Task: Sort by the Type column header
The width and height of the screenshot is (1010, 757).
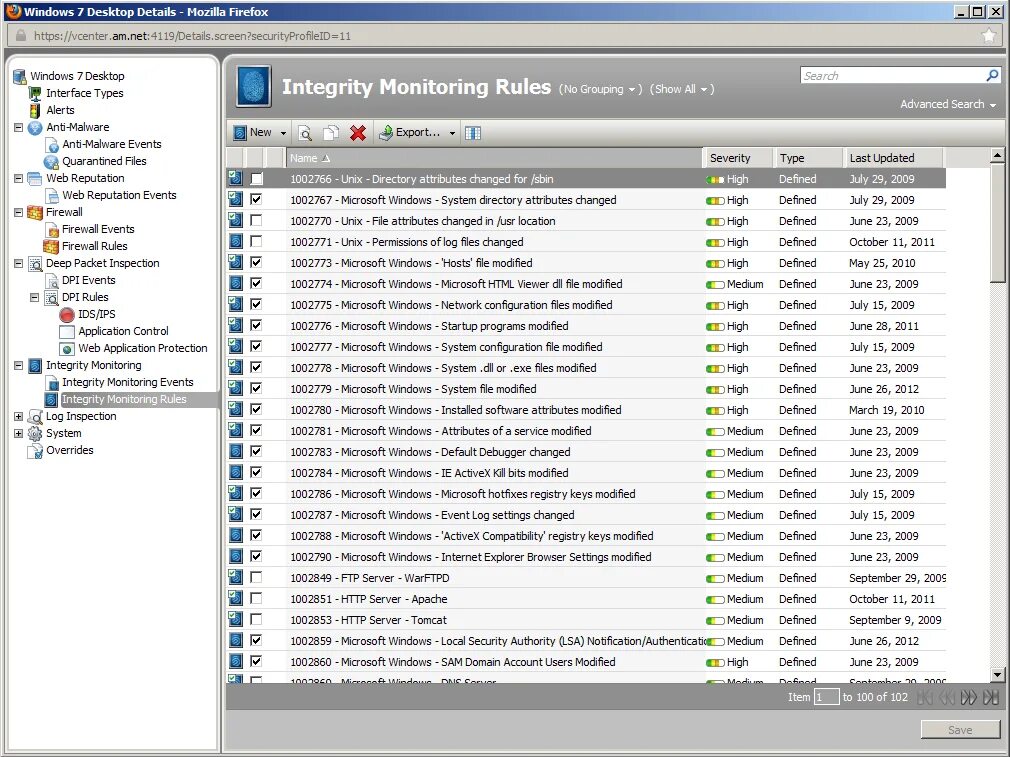Action: pyautogui.click(x=808, y=158)
